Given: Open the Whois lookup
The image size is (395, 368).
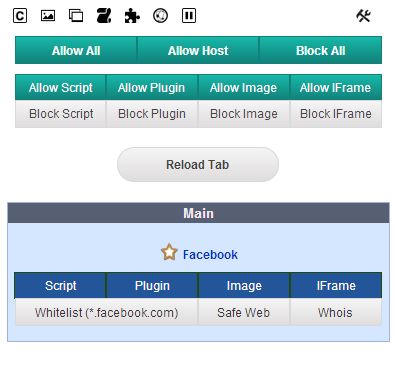Looking at the screenshot, I should 335,312.
